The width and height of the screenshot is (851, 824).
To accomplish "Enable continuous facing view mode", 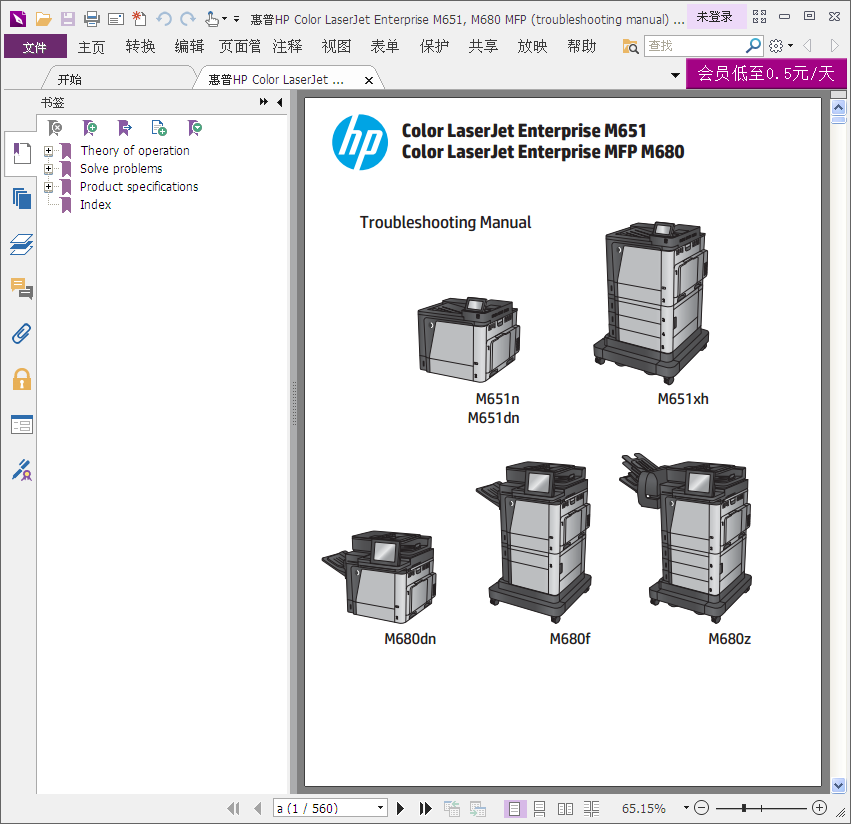I will click(x=592, y=809).
